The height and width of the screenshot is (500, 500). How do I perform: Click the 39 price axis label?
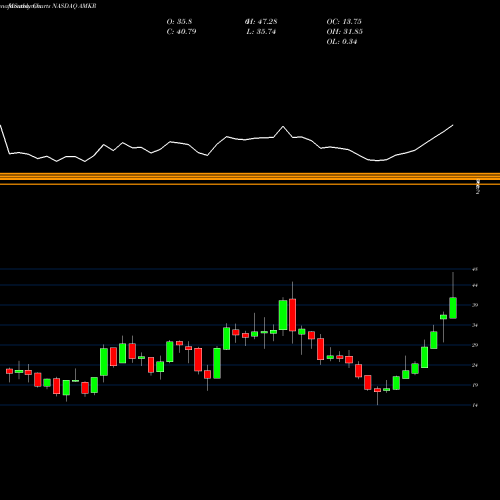tap(475, 305)
